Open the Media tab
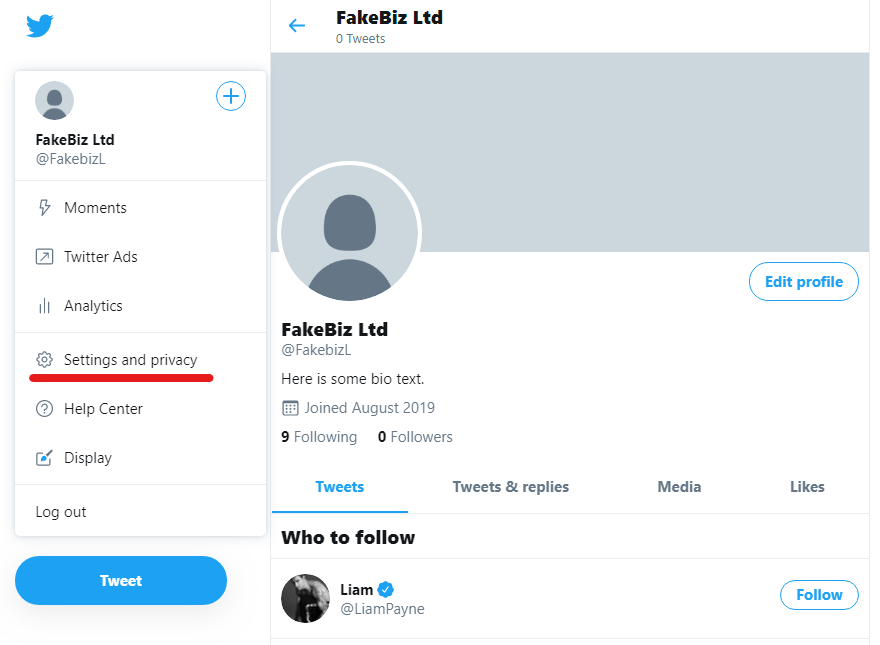 pyautogui.click(x=679, y=487)
